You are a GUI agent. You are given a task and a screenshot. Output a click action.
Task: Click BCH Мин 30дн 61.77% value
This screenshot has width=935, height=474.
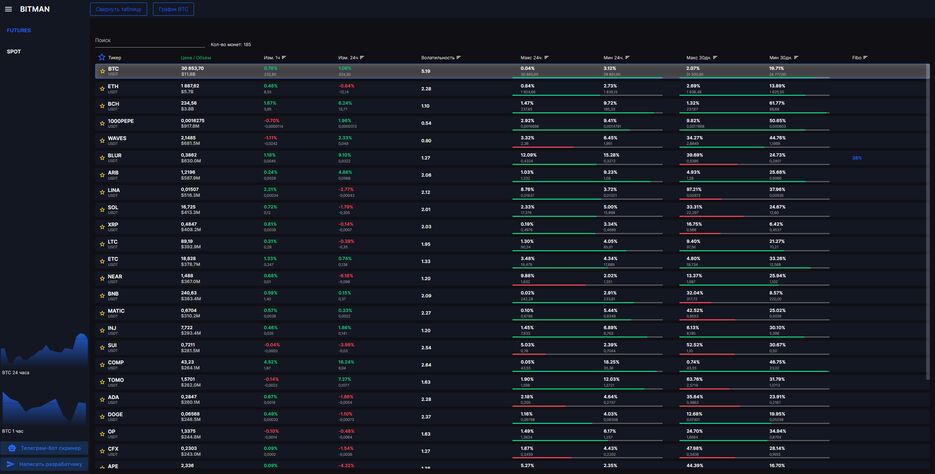pyautogui.click(x=777, y=103)
